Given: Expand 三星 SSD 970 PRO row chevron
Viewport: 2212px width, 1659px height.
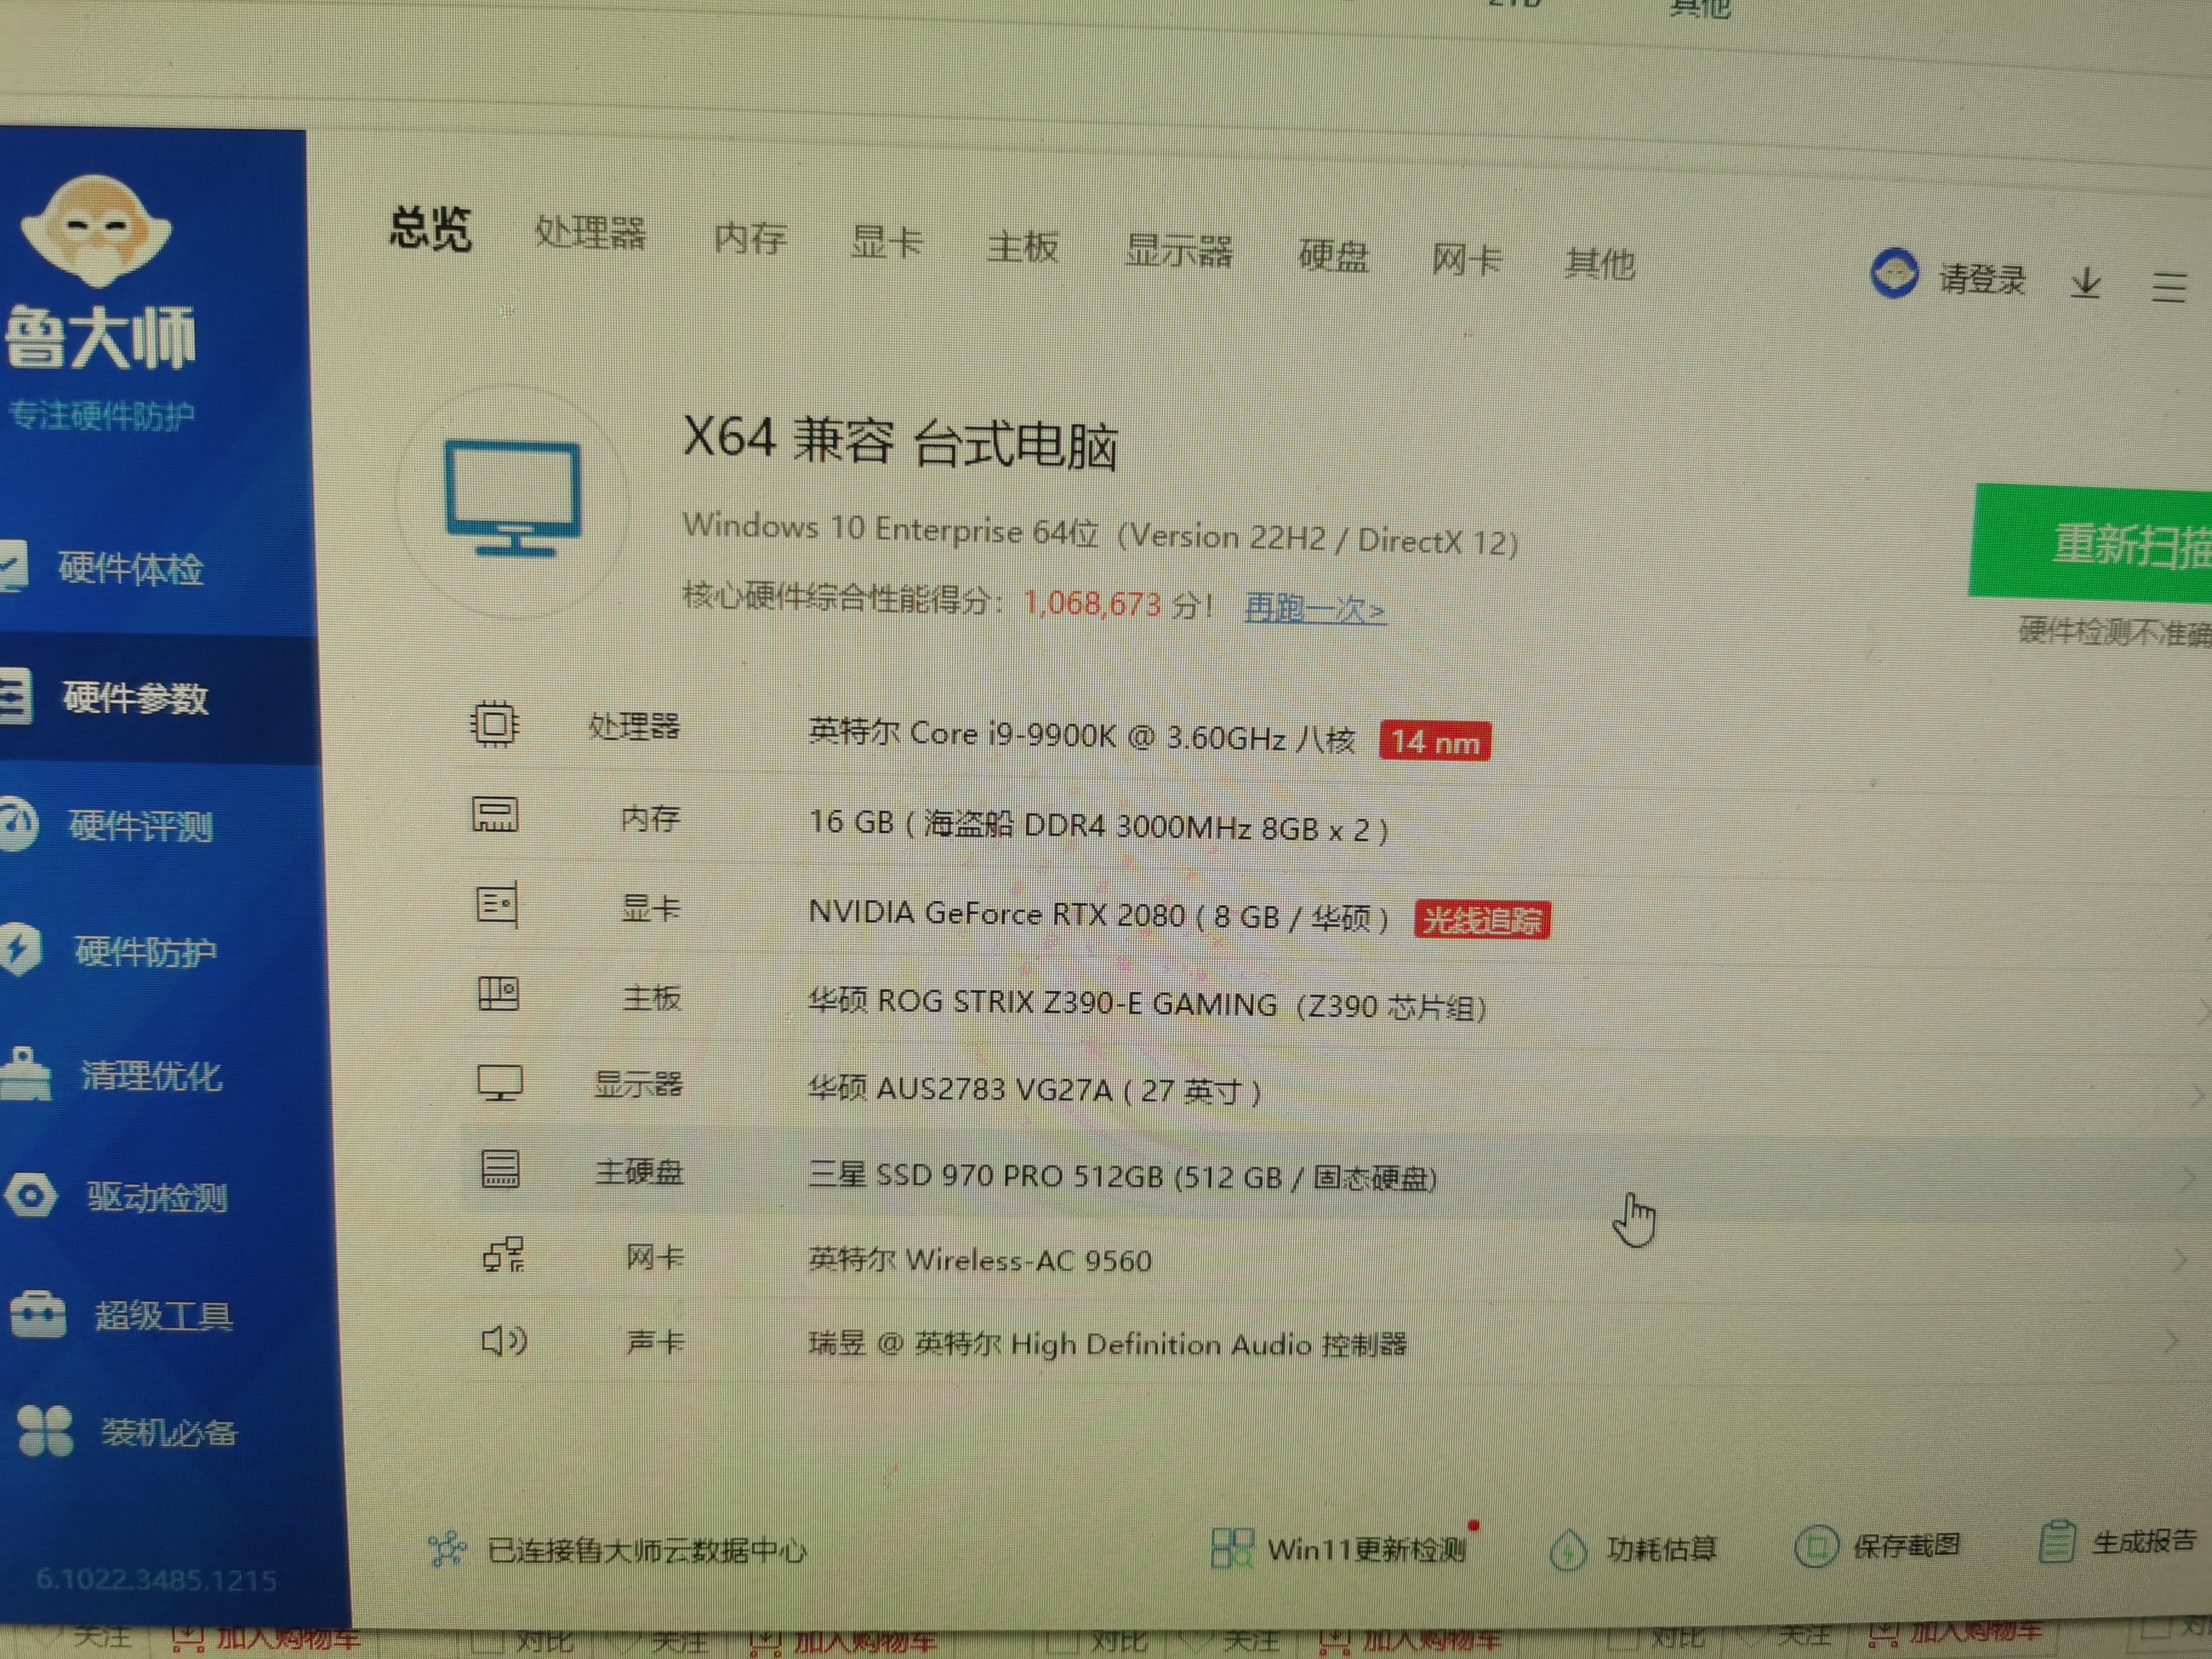Looking at the screenshot, I should tap(2188, 1179).
